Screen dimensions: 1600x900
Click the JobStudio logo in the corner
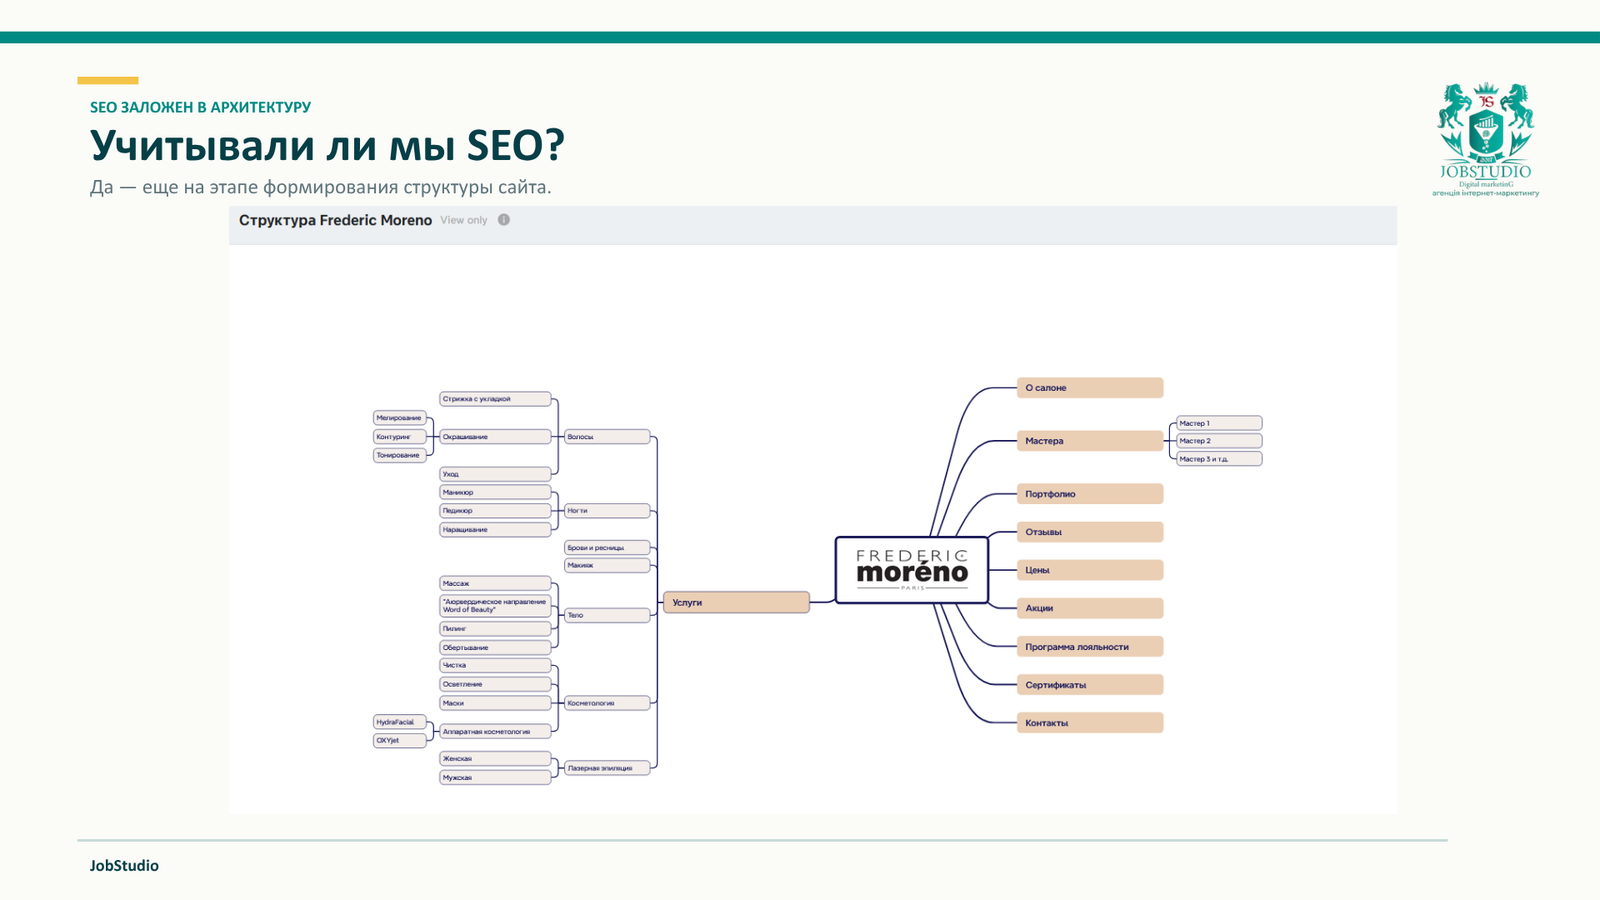point(1486,139)
